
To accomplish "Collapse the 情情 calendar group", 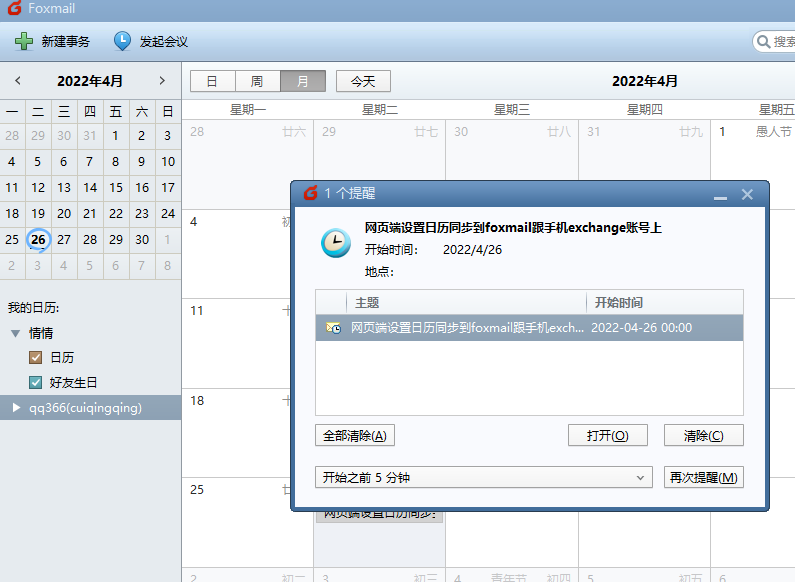I will click(x=15, y=333).
